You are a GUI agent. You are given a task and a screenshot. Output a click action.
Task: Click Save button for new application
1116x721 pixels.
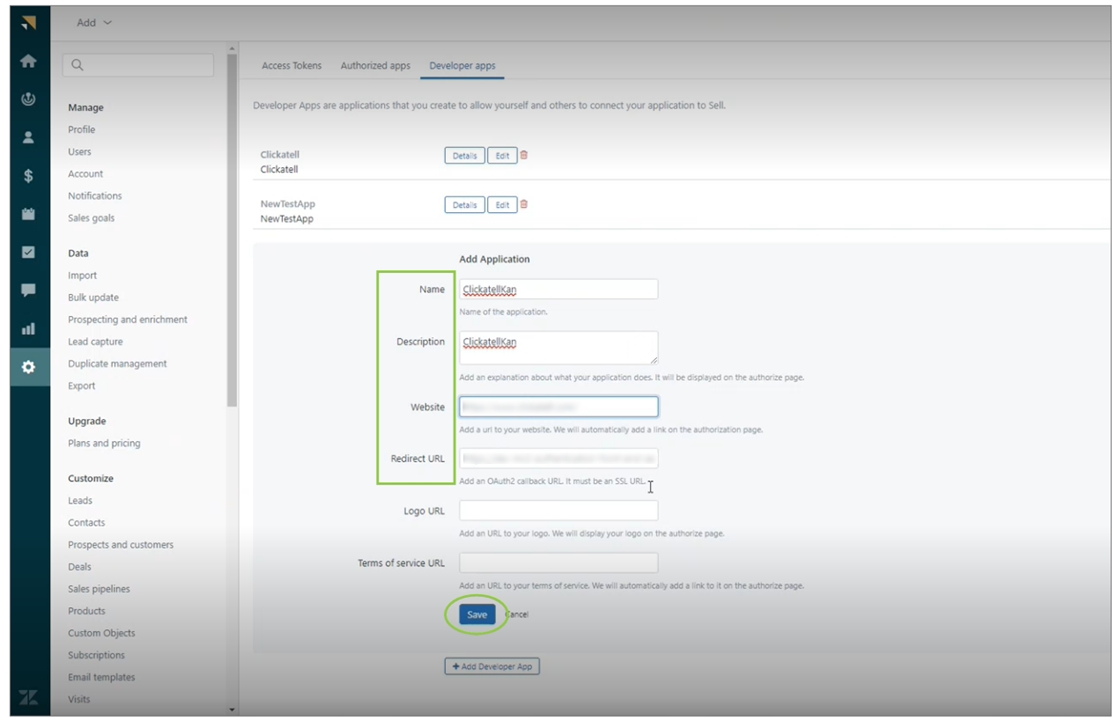coord(477,615)
